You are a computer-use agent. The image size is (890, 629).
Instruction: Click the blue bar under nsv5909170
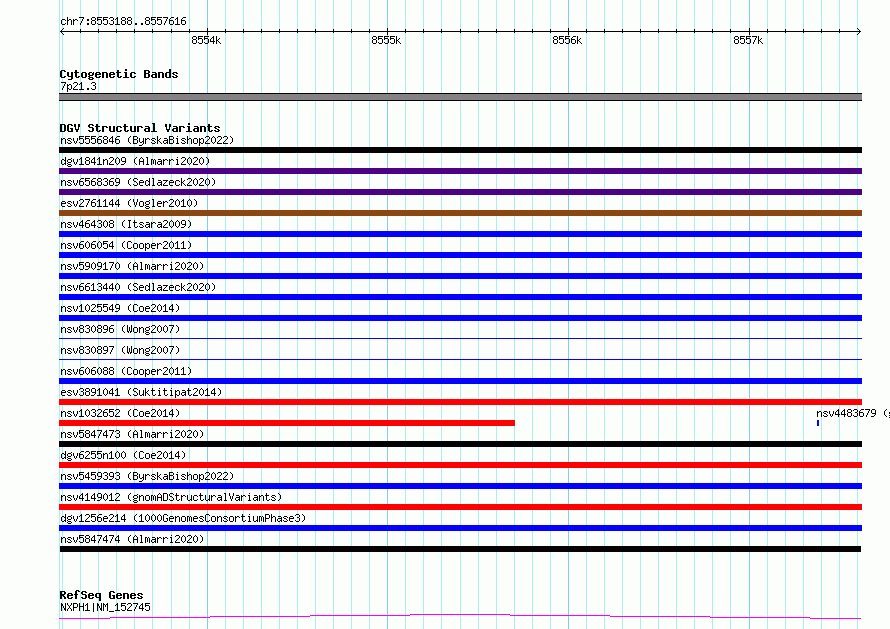coord(460,276)
